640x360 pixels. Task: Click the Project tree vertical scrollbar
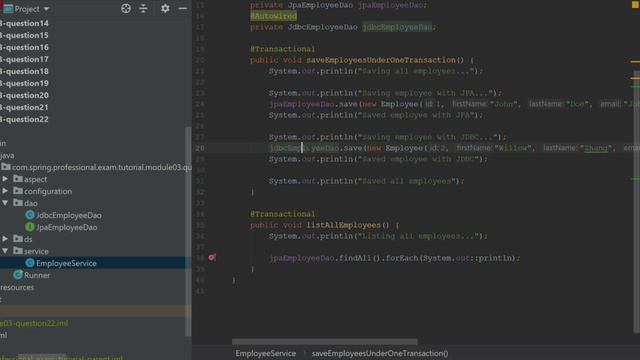point(188,231)
